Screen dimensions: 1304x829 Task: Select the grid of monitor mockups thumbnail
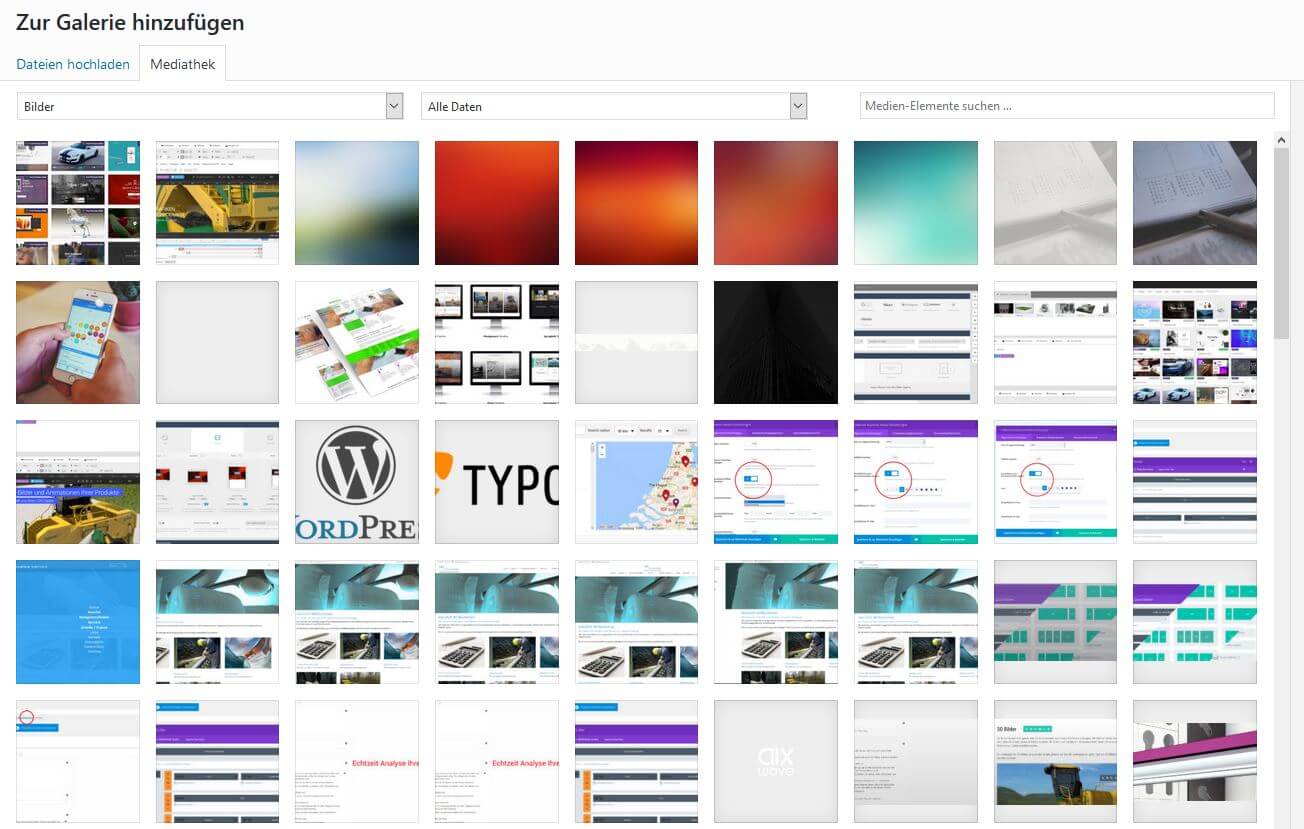(x=497, y=342)
